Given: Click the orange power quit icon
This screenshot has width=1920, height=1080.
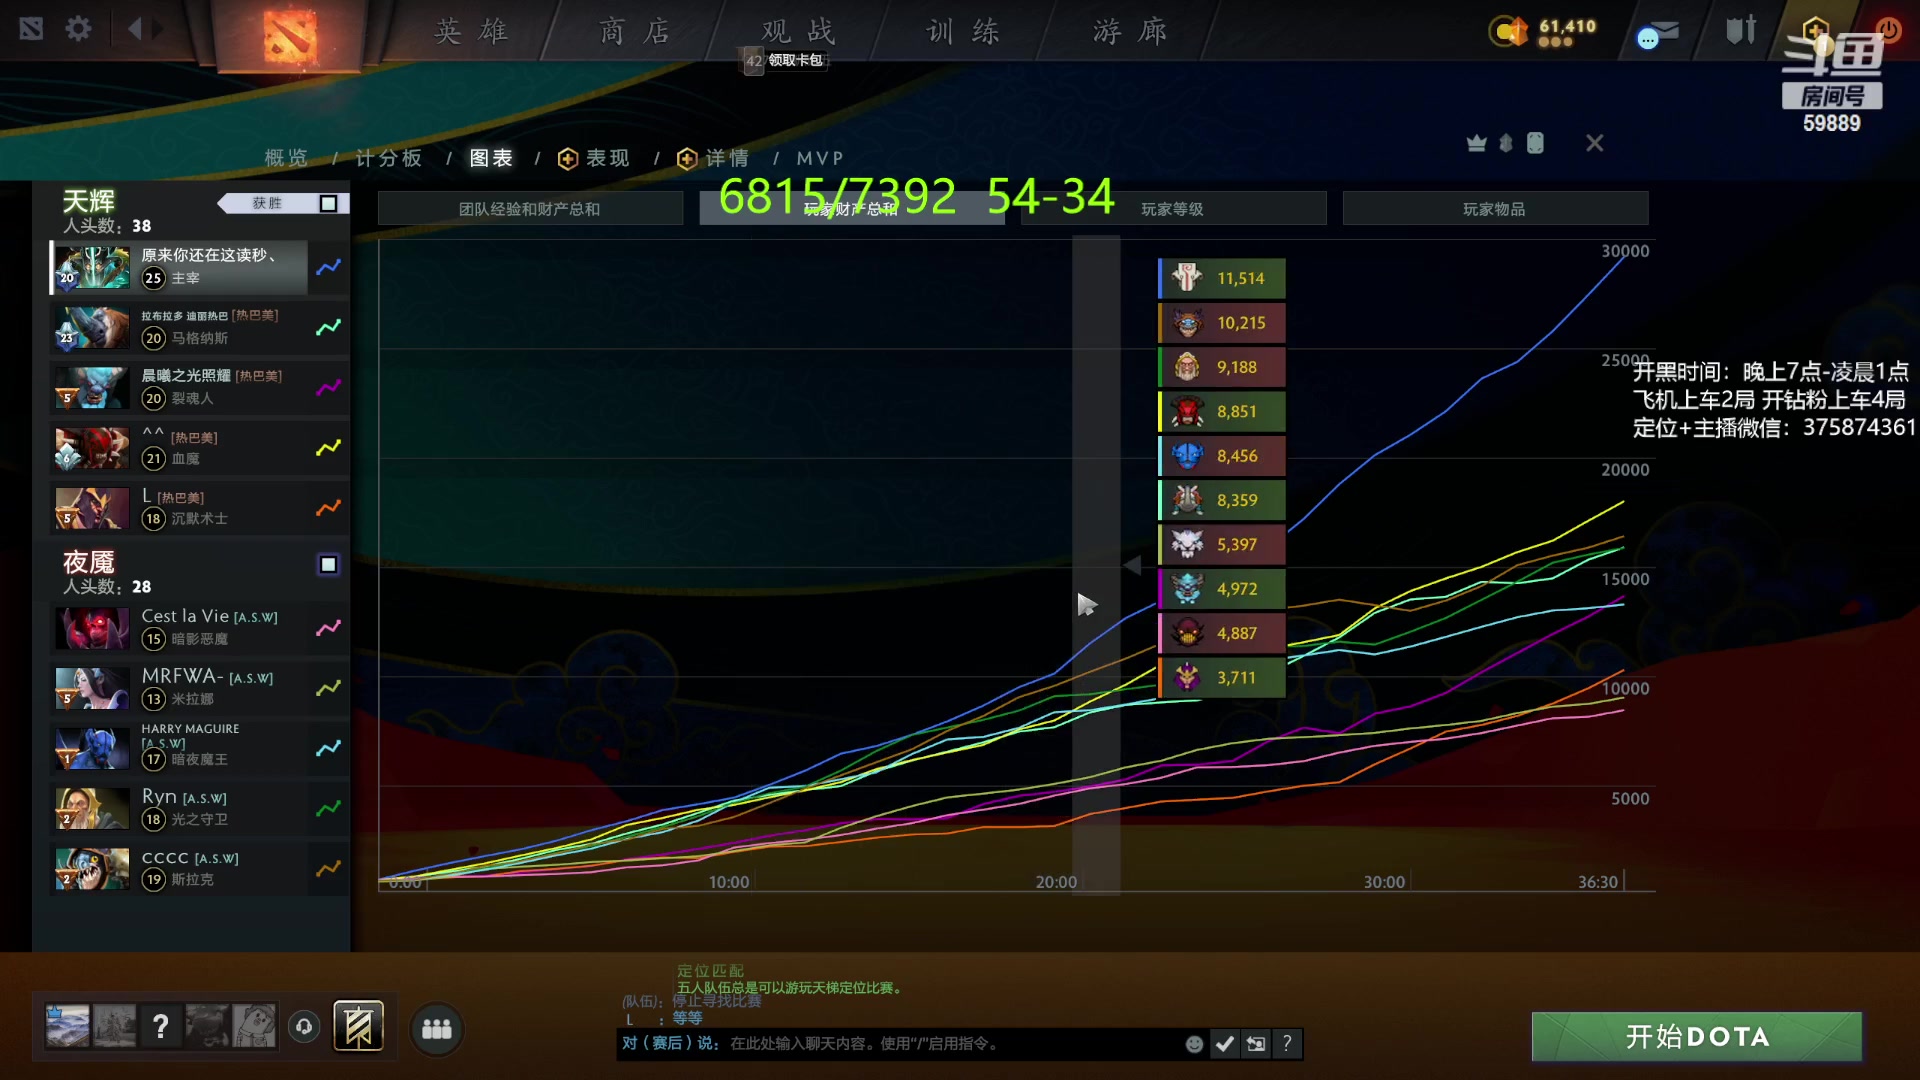Looking at the screenshot, I should click(1889, 29).
